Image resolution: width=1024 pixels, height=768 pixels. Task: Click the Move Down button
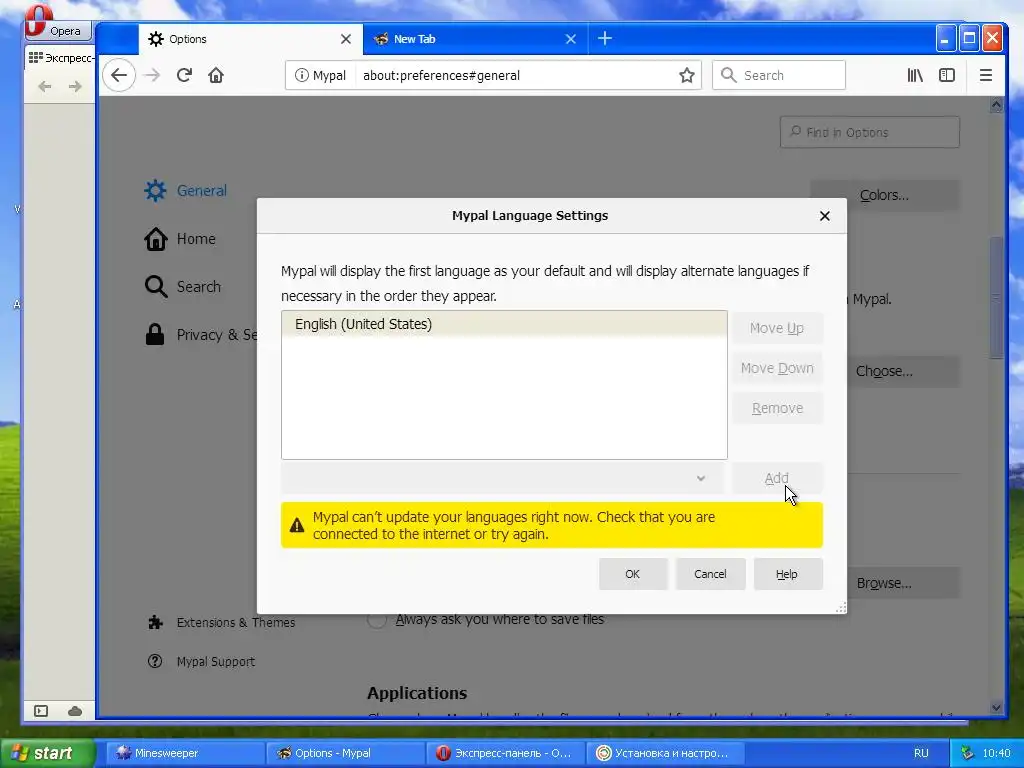pos(776,368)
